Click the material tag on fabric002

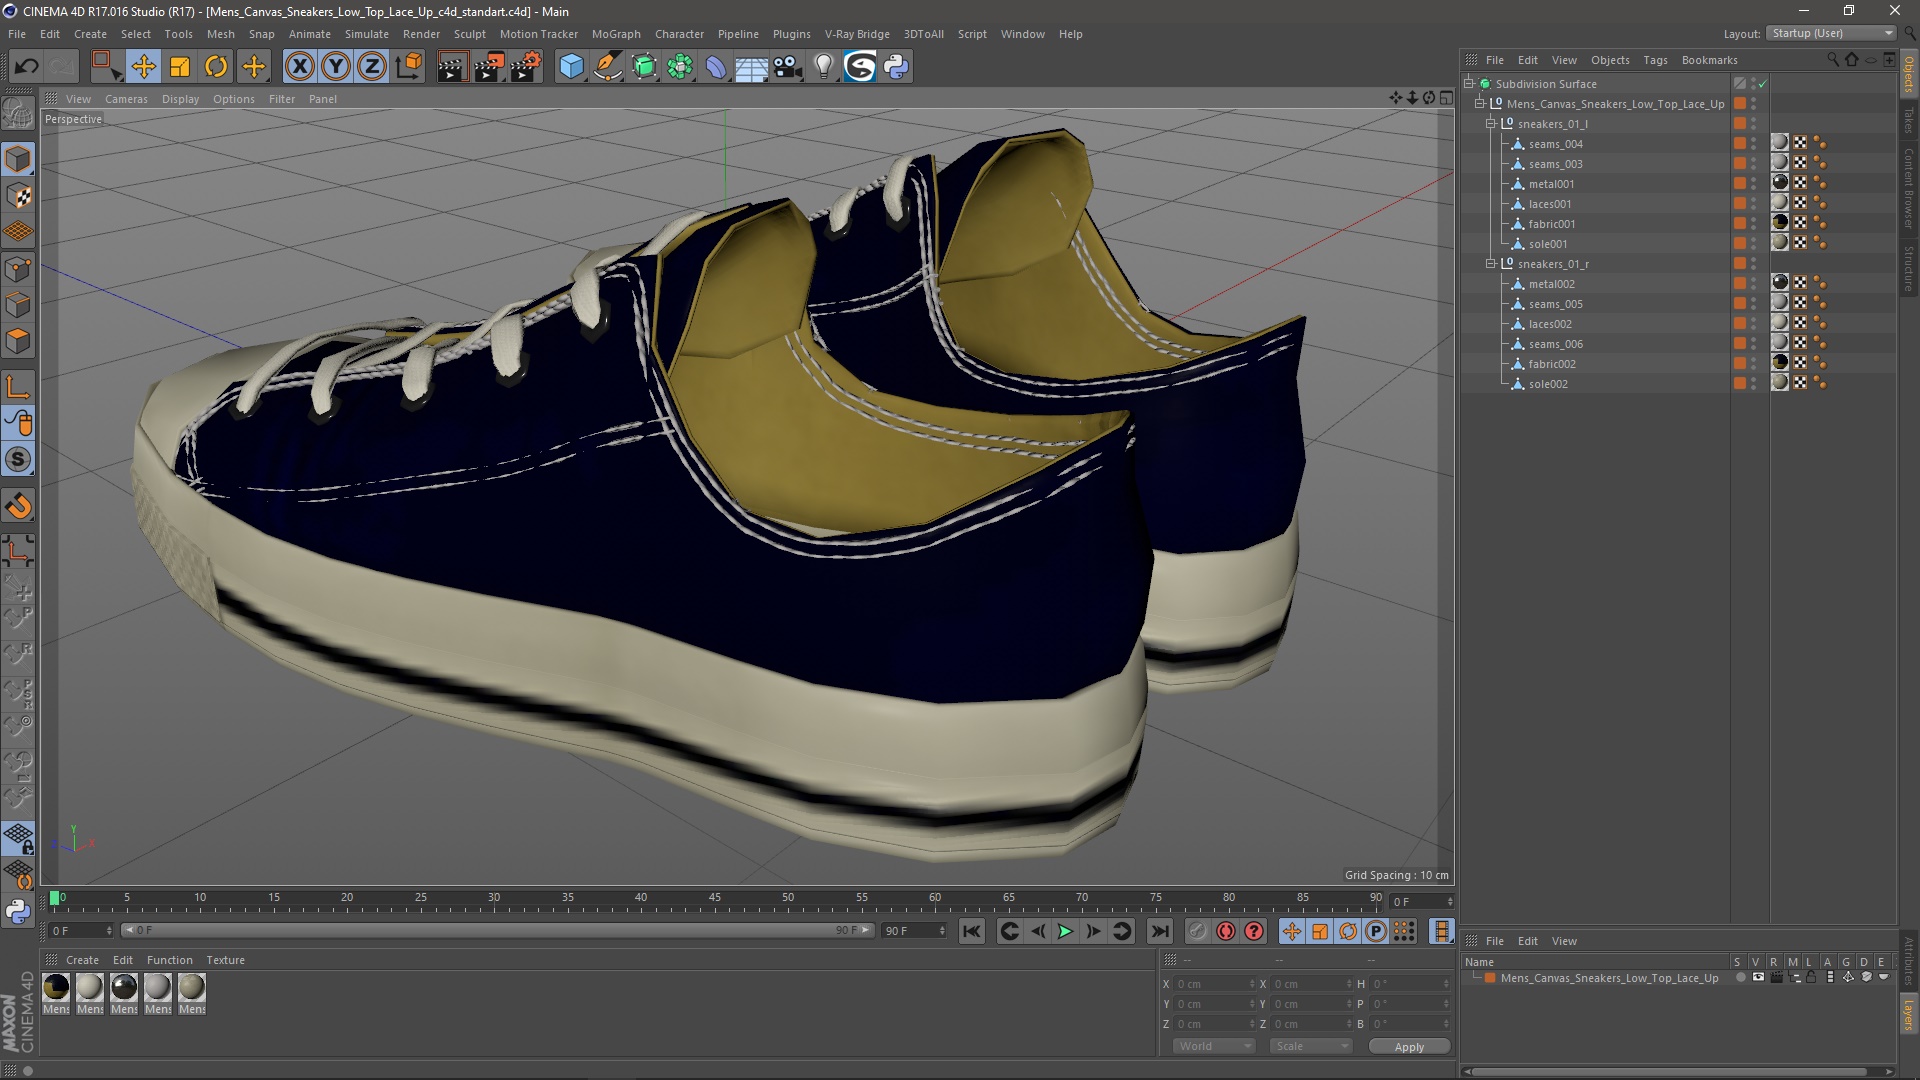[1780, 363]
